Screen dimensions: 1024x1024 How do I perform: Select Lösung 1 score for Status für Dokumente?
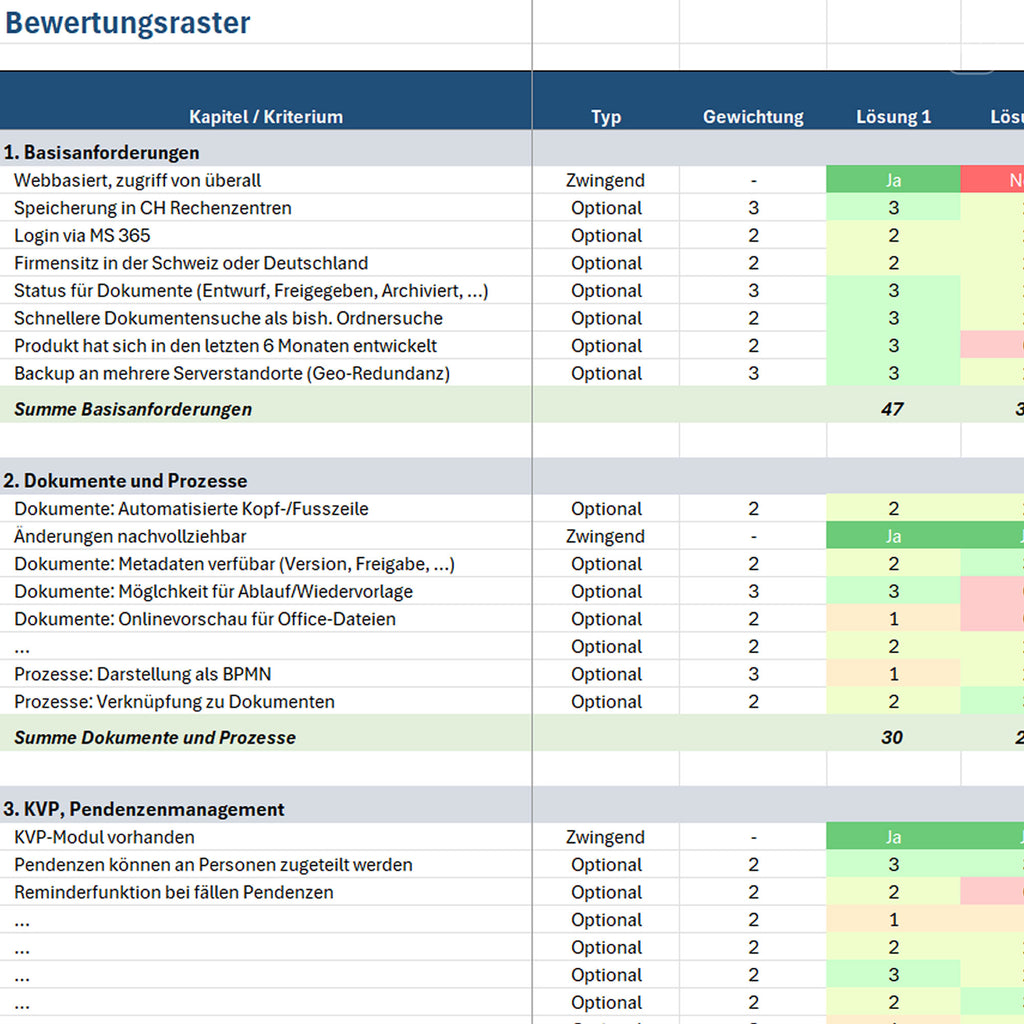[893, 291]
